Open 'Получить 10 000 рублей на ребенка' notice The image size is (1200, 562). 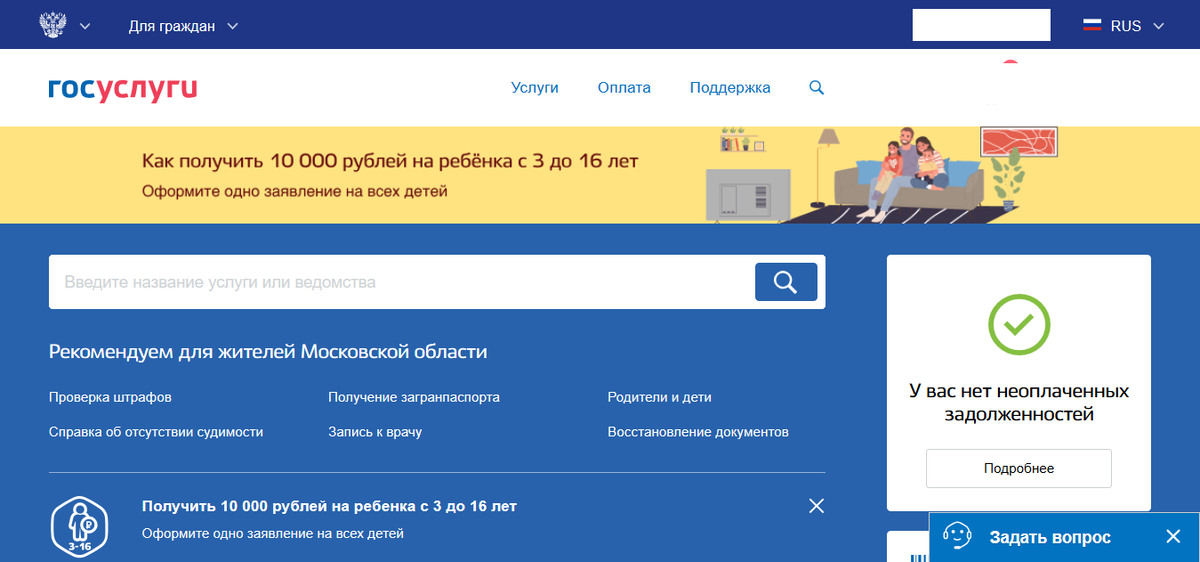(329, 506)
